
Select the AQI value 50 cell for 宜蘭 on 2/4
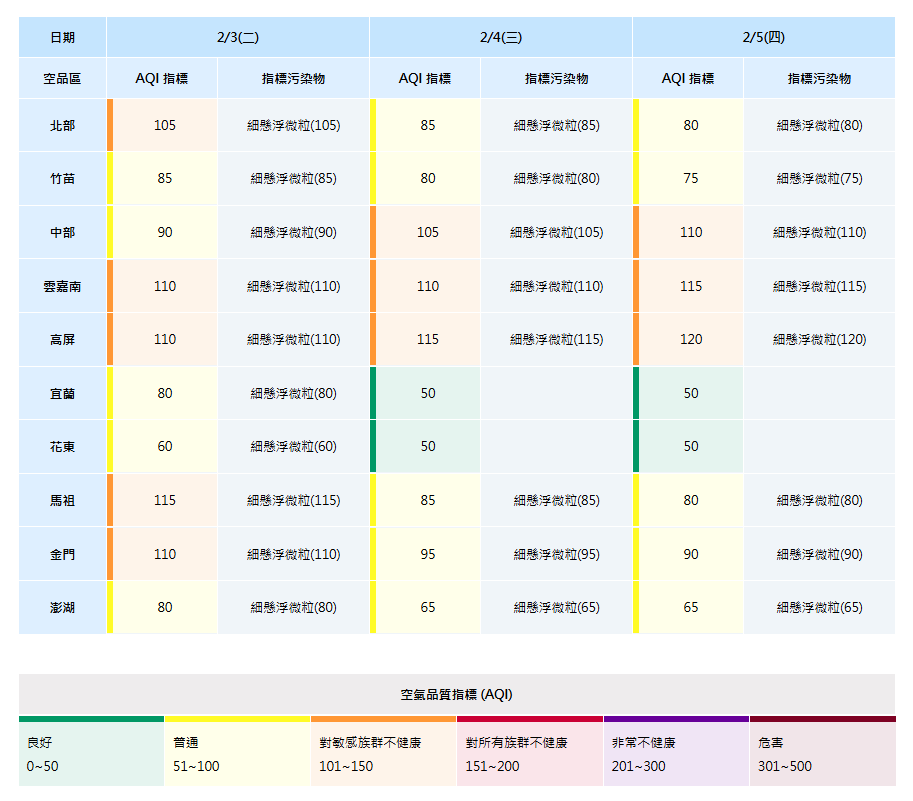coord(430,393)
